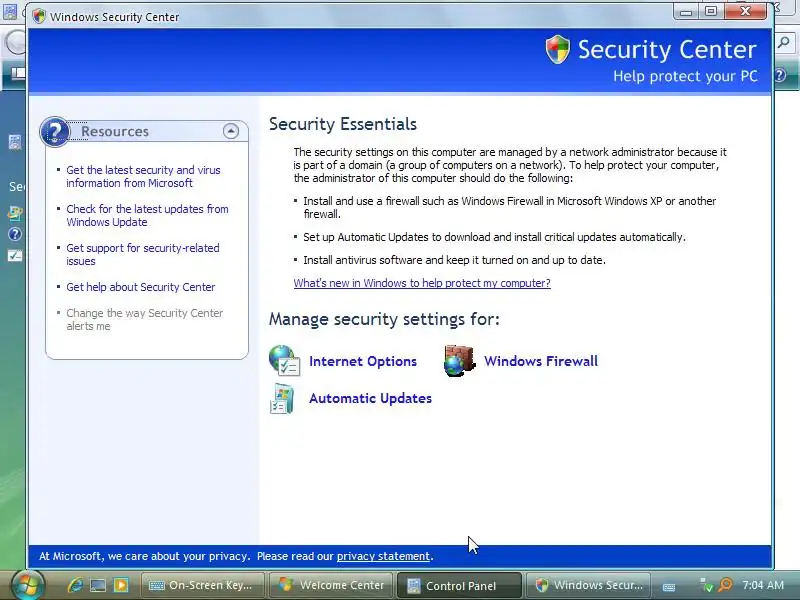Viewport: 800px width, 600px height.
Task: Click the Manage security settings for heading
Action: (384, 319)
